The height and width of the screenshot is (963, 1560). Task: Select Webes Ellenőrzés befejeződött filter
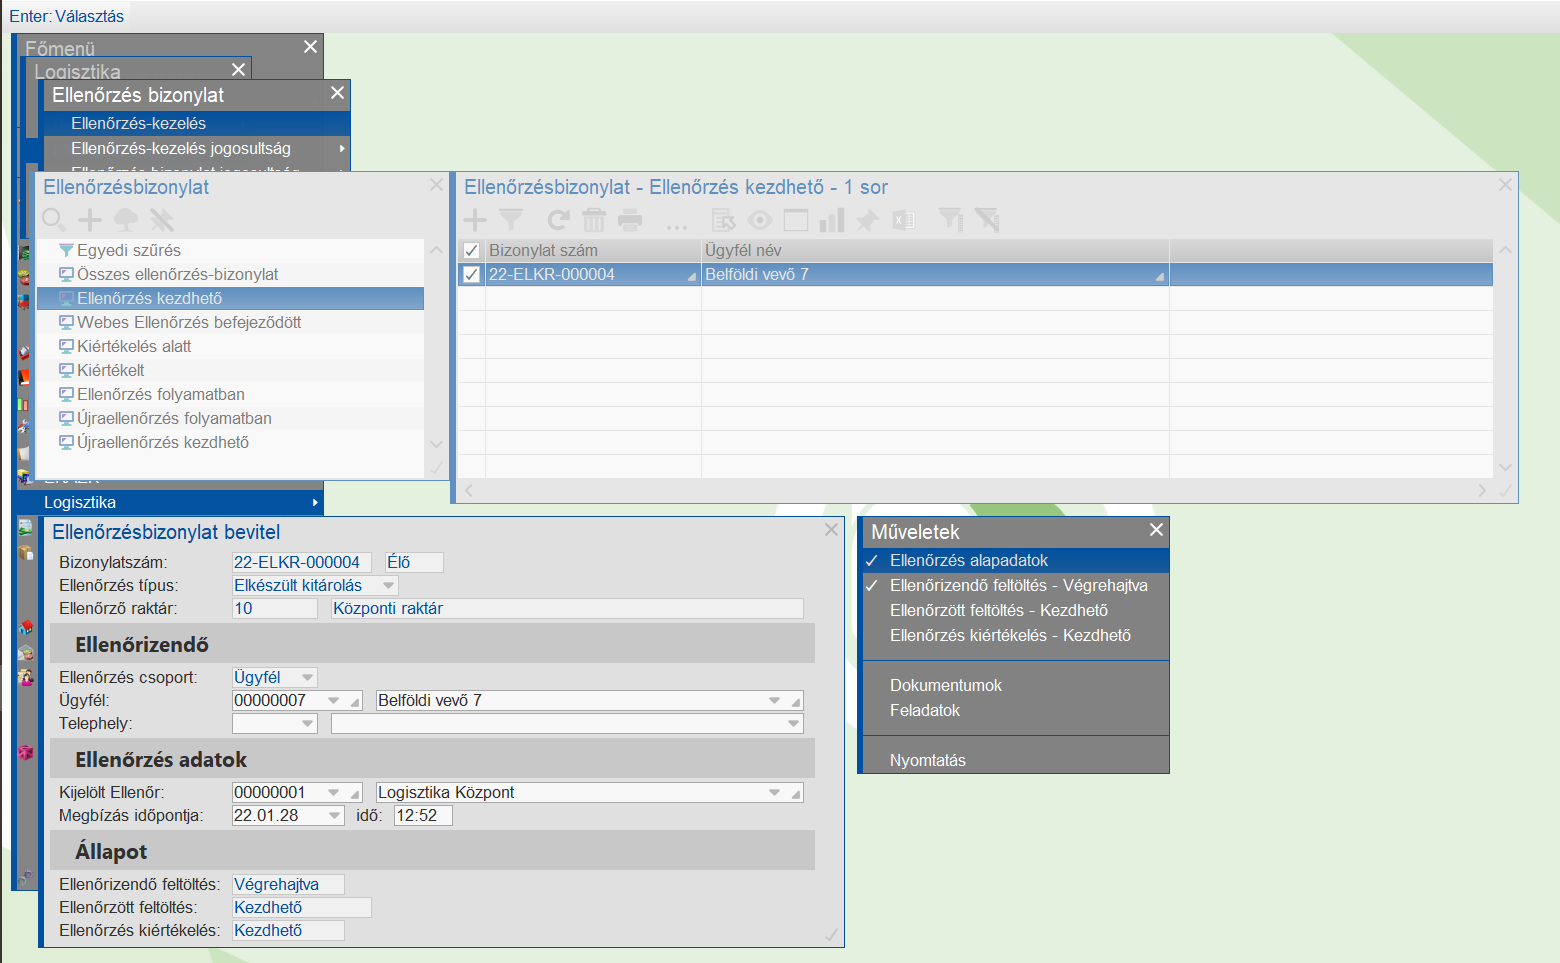click(x=230, y=322)
